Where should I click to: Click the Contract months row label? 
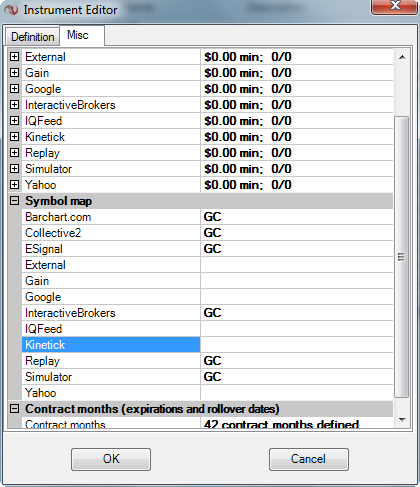[x=111, y=423]
